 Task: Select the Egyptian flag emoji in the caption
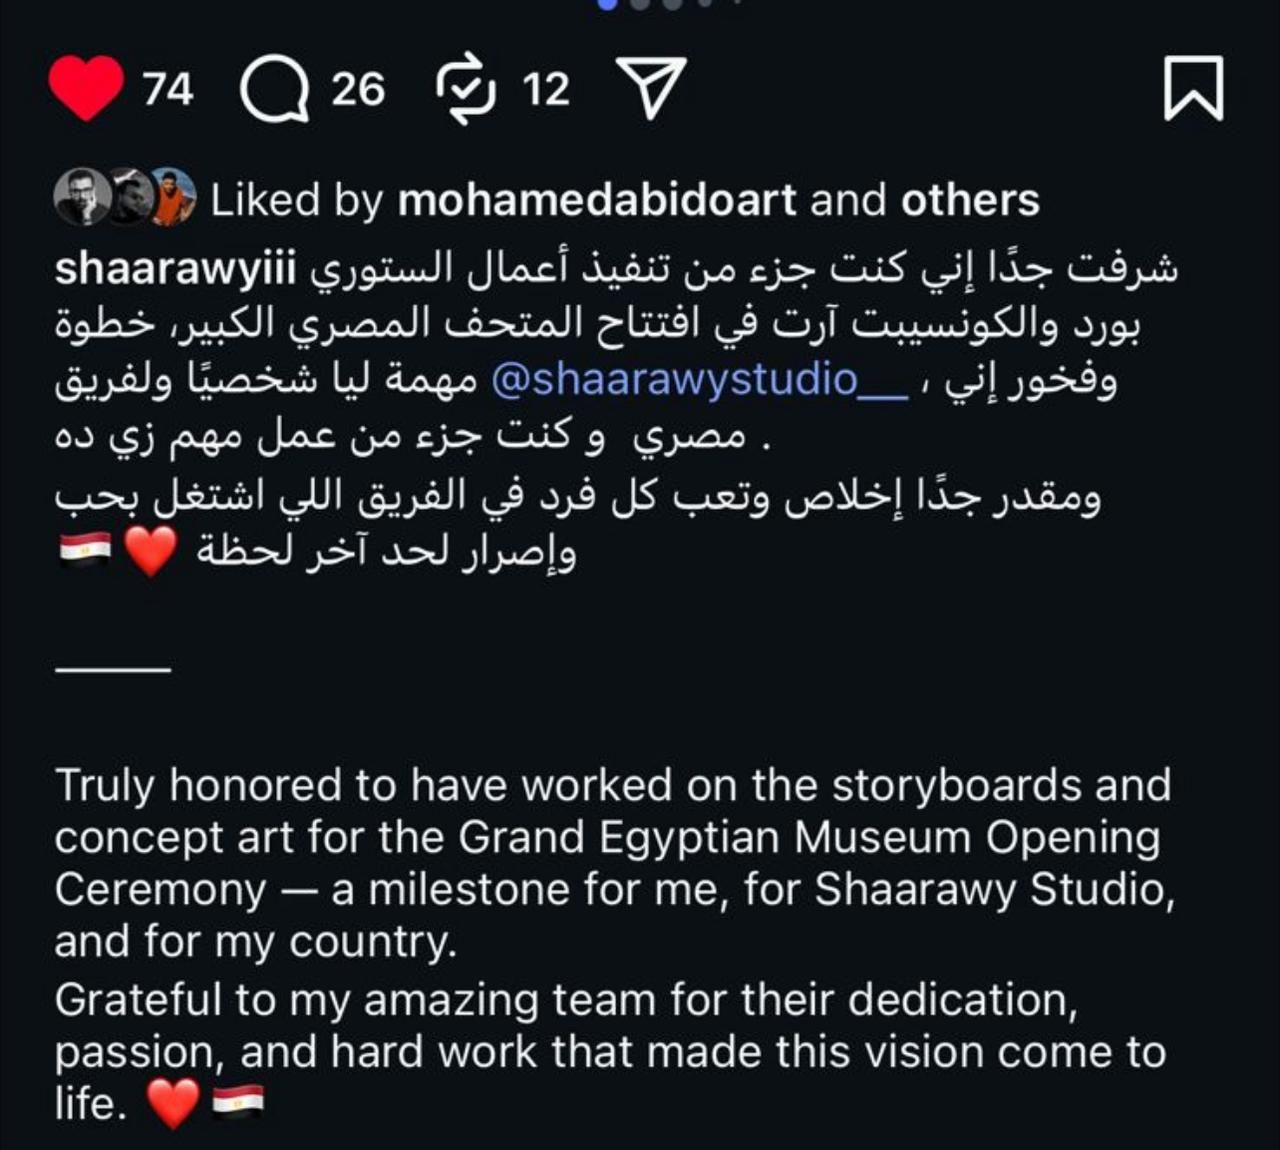pos(84,549)
